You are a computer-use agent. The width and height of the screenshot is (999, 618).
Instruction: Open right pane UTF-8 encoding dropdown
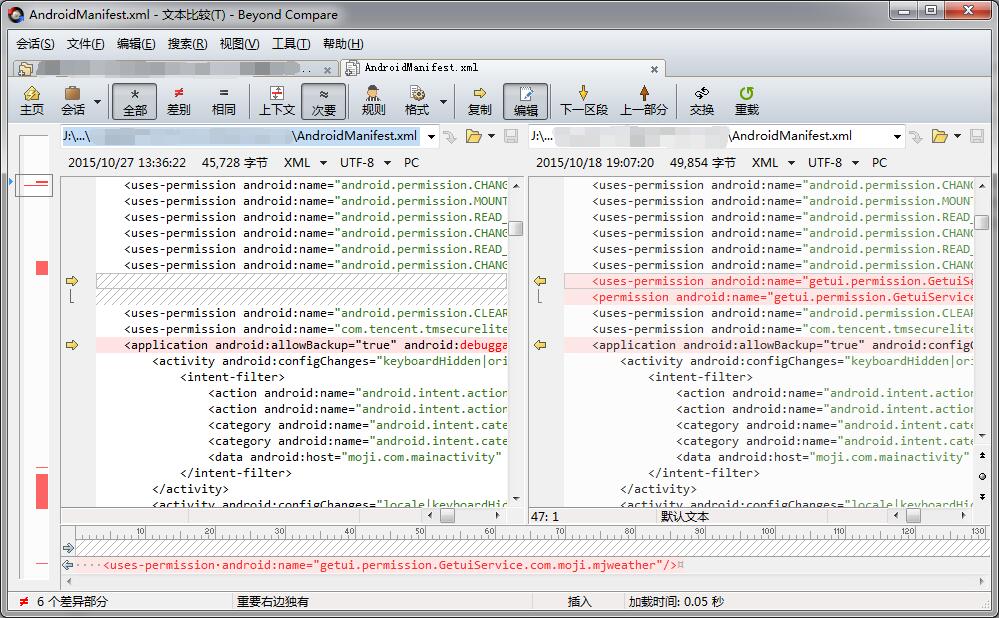[855, 163]
